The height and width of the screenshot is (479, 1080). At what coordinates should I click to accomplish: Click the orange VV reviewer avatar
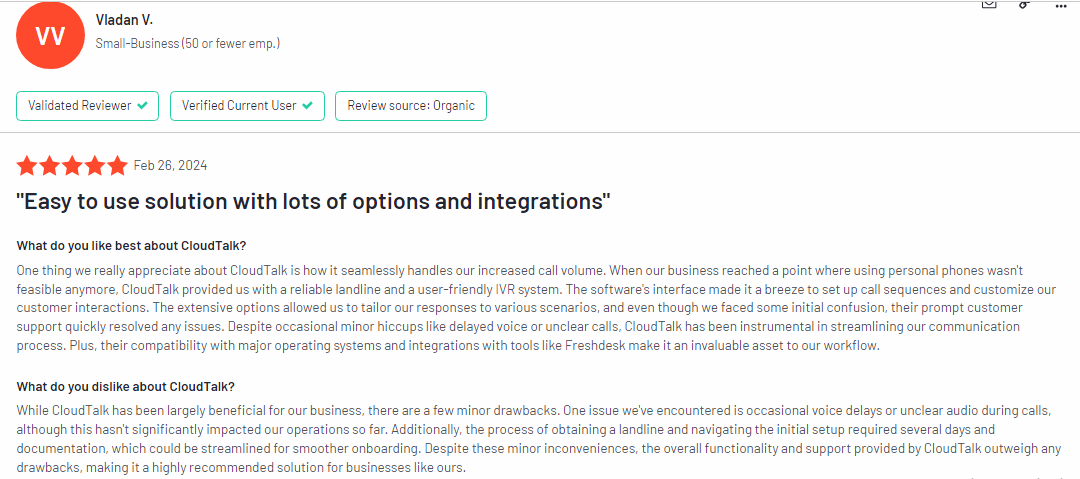[50, 36]
